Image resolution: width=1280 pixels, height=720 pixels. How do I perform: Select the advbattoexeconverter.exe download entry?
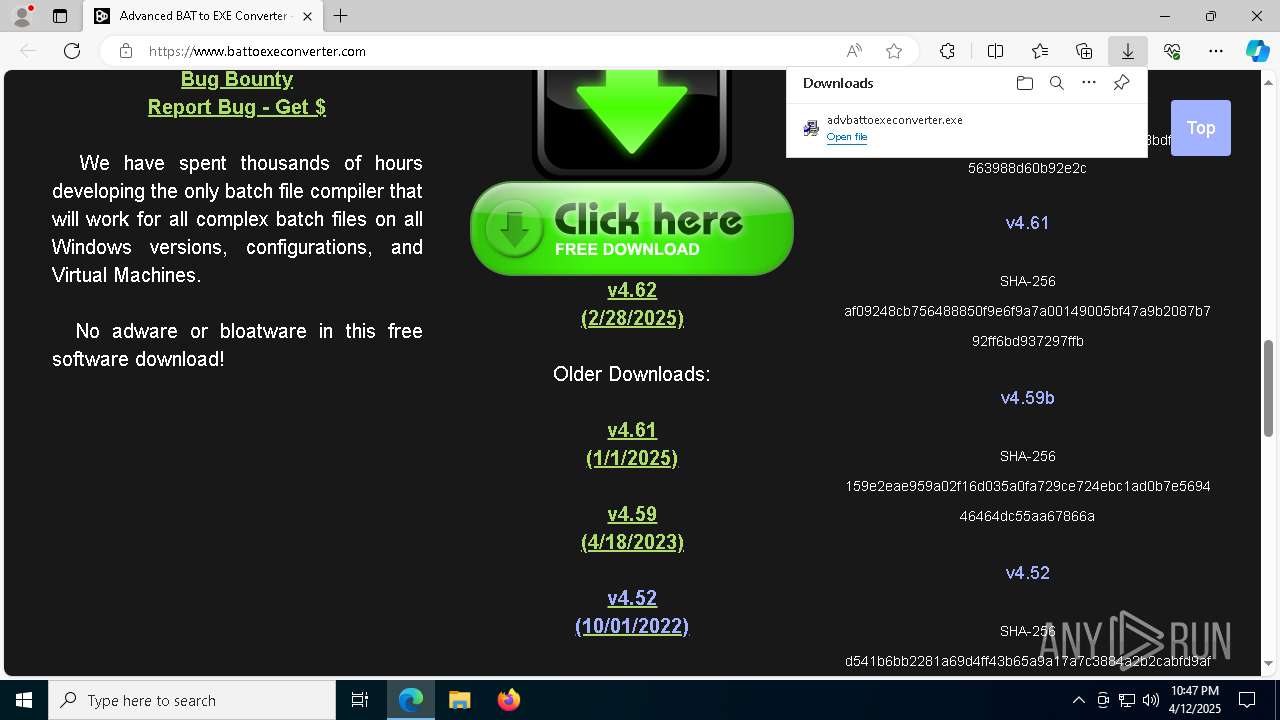coord(966,128)
